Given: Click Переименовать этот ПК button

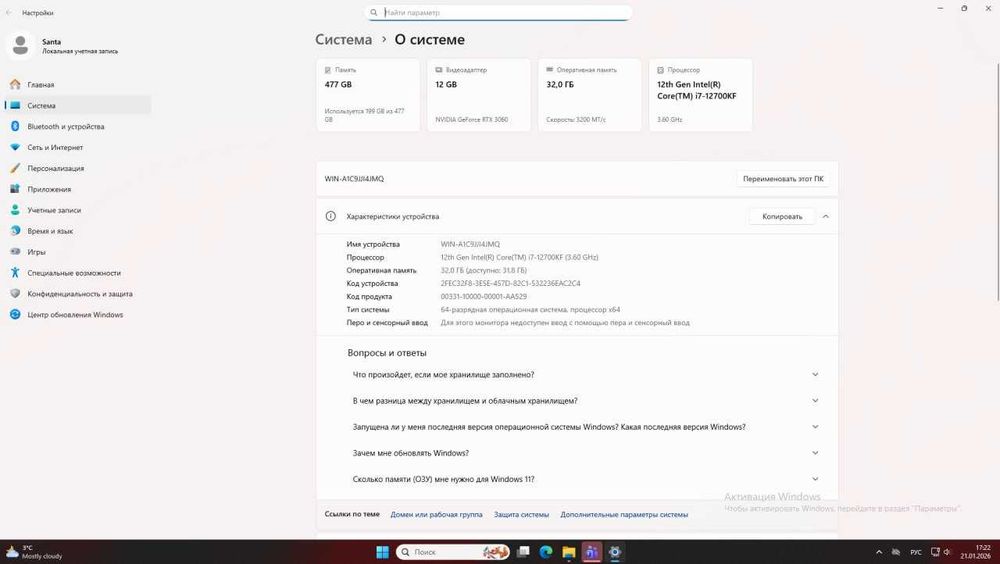Looking at the screenshot, I should coord(783,179).
